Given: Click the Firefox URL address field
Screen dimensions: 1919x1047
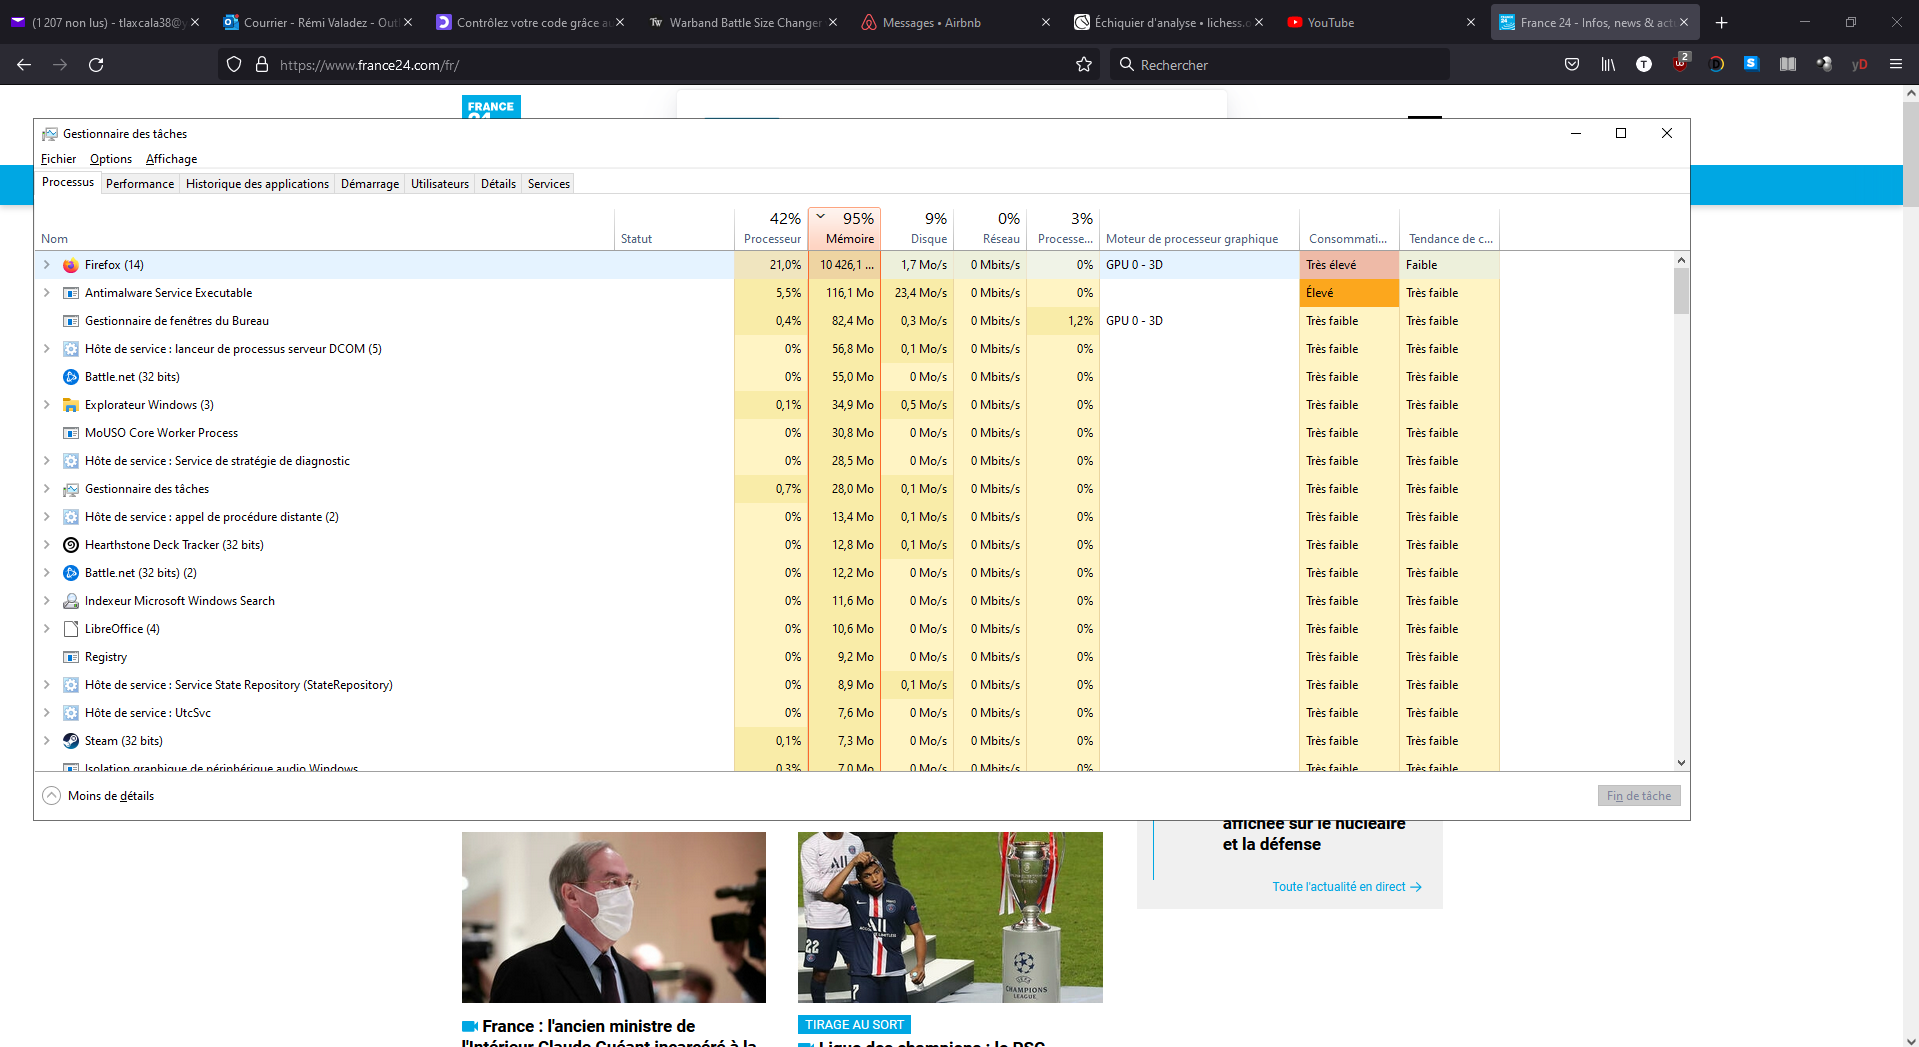Looking at the screenshot, I should coord(659,65).
